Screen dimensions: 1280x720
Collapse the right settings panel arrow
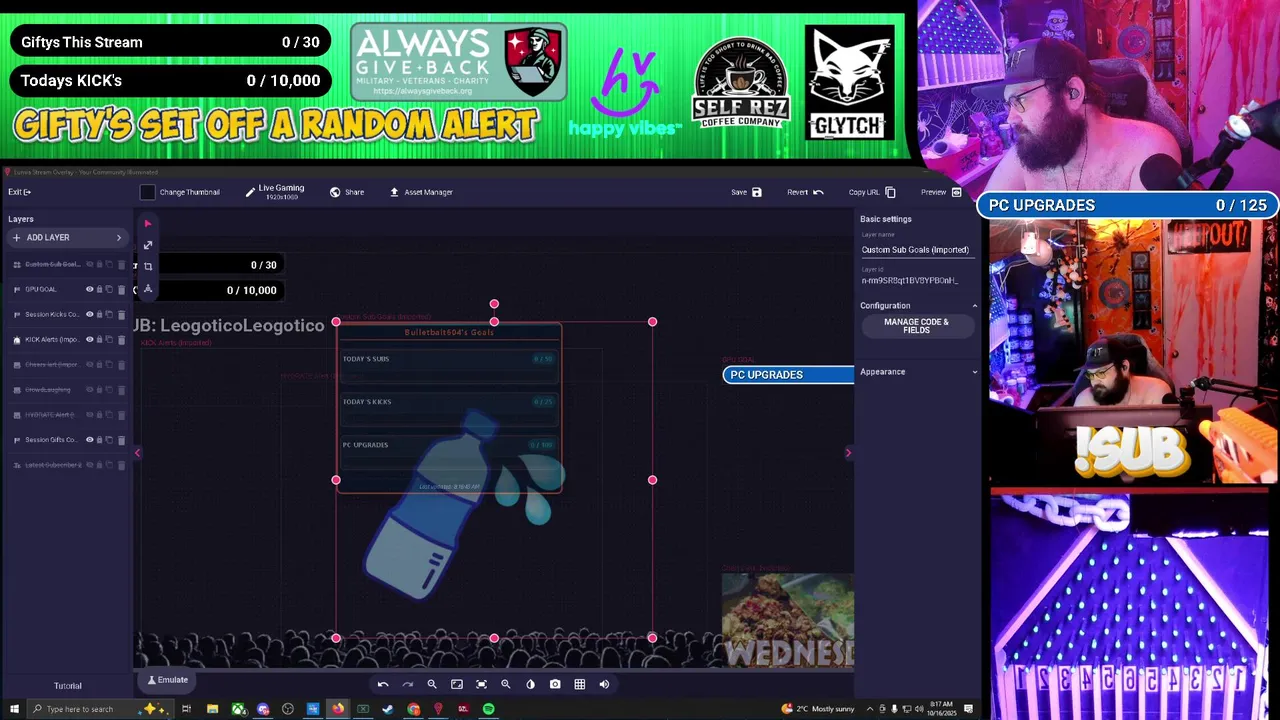(848, 453)
